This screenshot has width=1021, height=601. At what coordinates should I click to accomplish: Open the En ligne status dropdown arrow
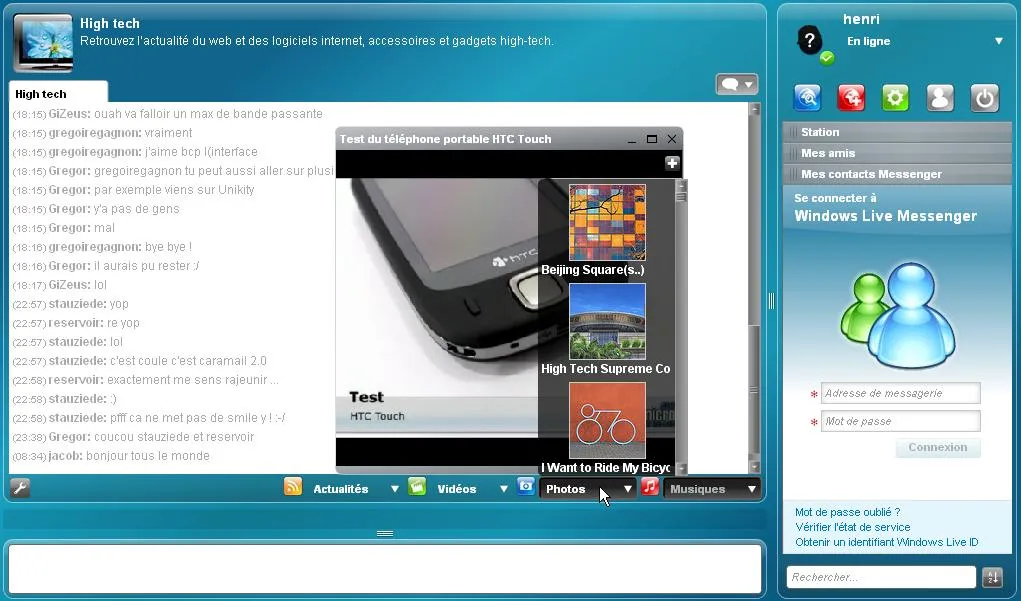(999, 41)
